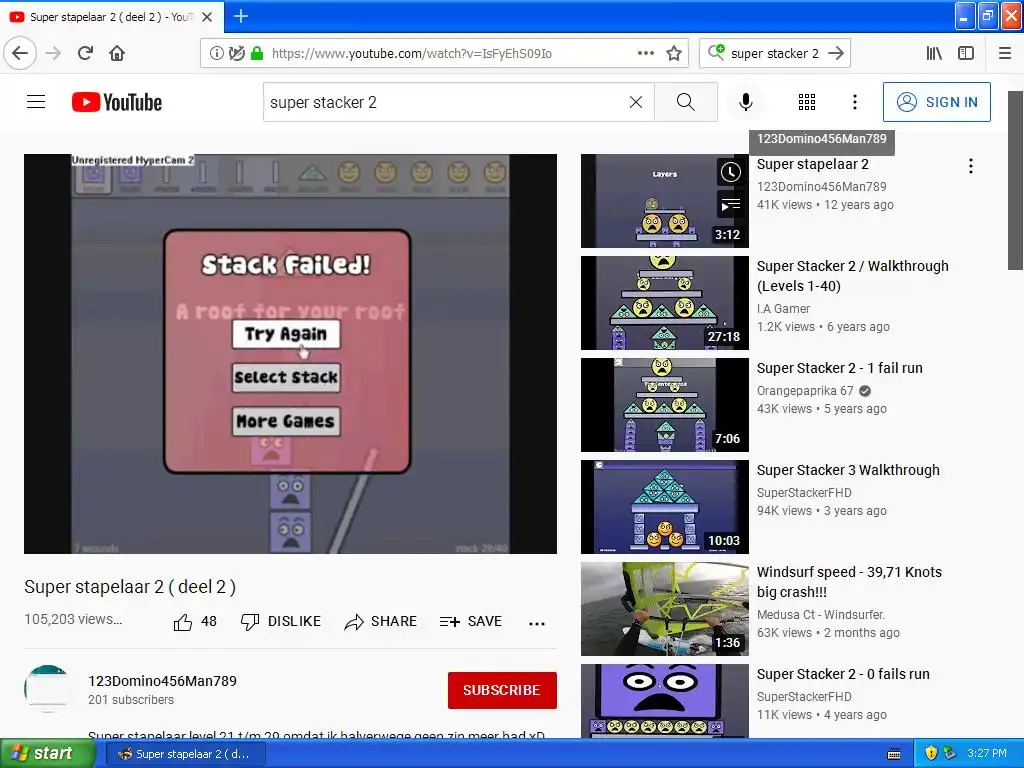
Task: Open the YouTube apps grid icon
Action: [807, 102]
